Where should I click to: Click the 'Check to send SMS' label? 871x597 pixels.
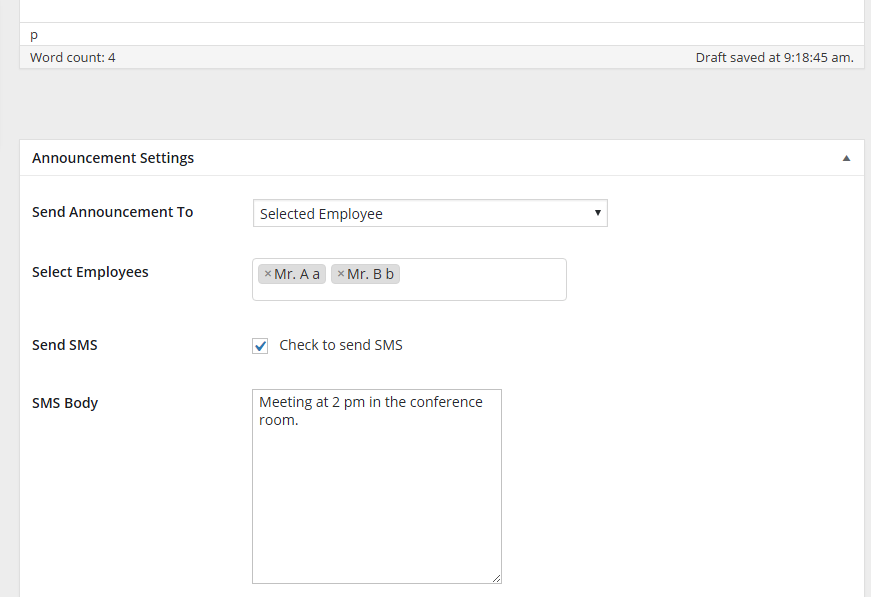click(x=341, y=345)
